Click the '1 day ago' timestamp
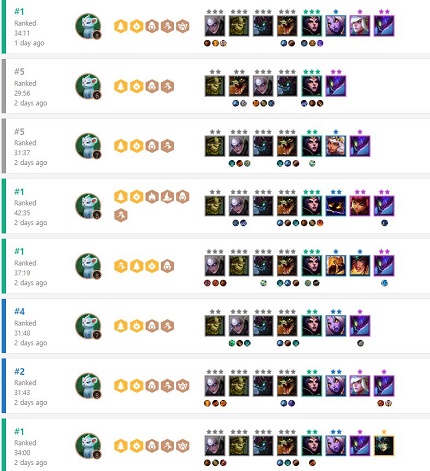This screenshot has width=430, height=471. [29, 43]
